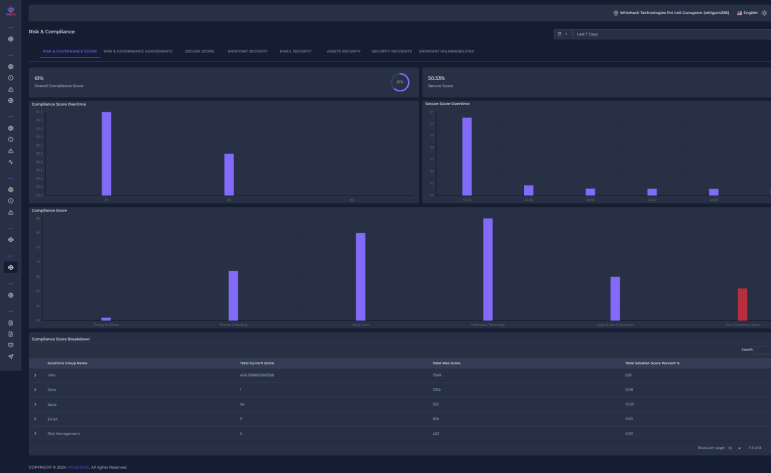771x473 pixels.
Task: Click the red Your Compliance Score bar
Action: click(x=742, y=304)
